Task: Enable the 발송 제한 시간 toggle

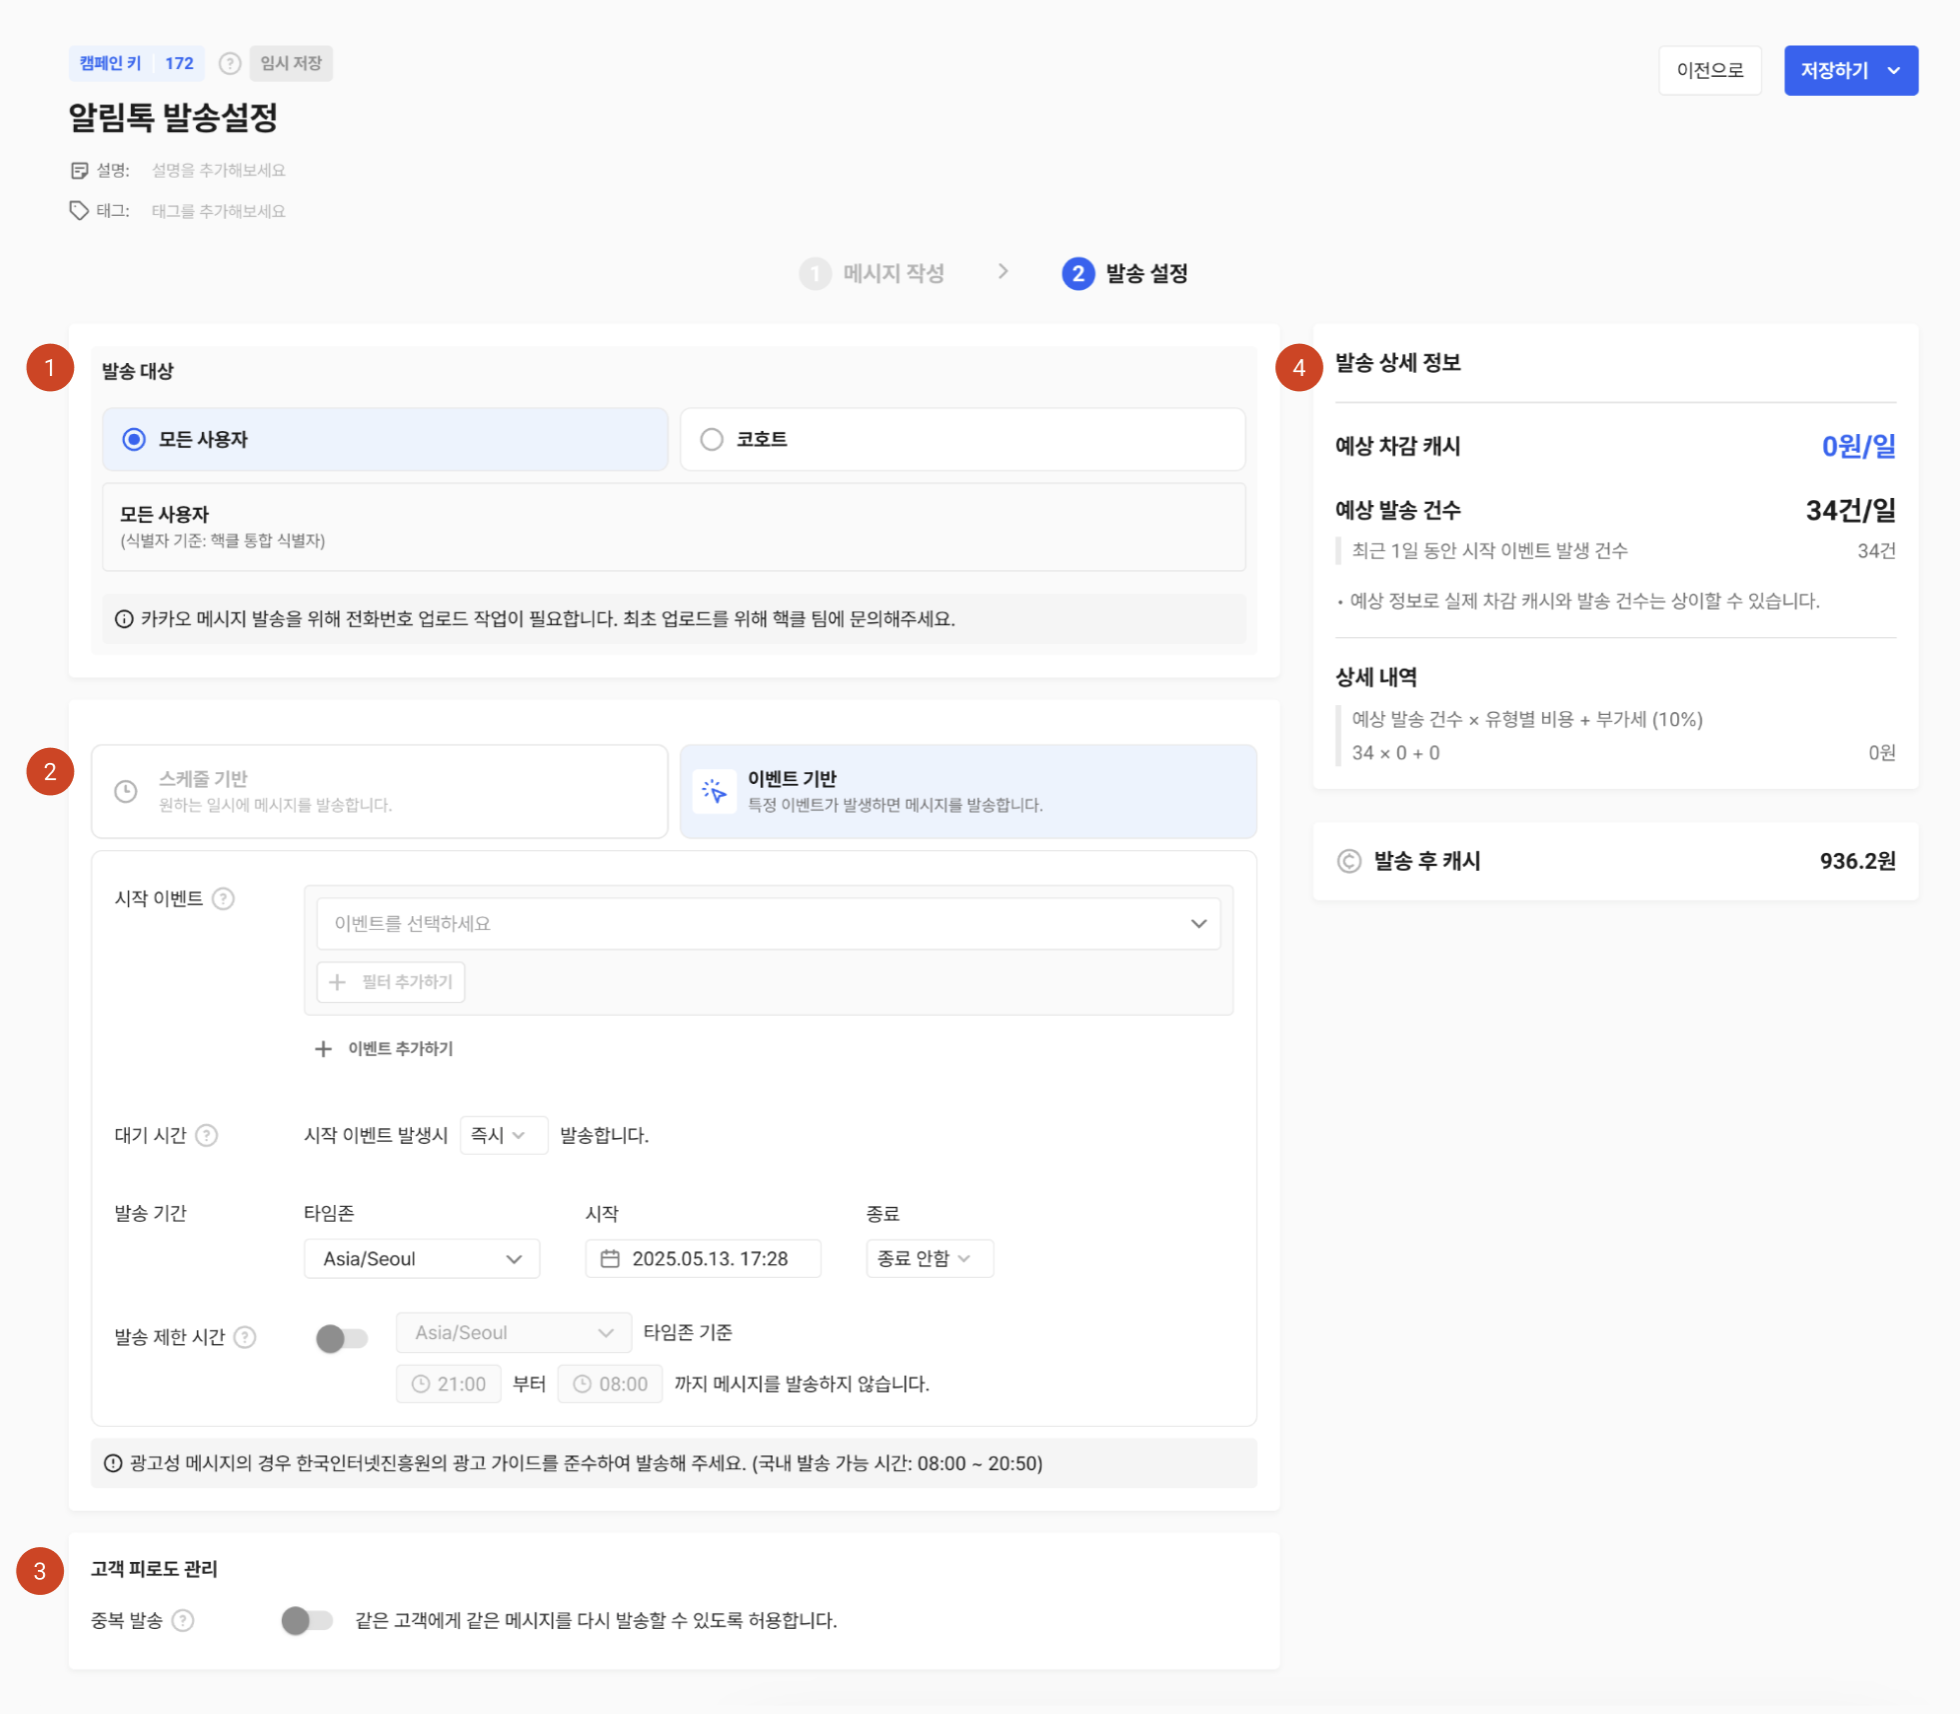Action: (341, 1338)
